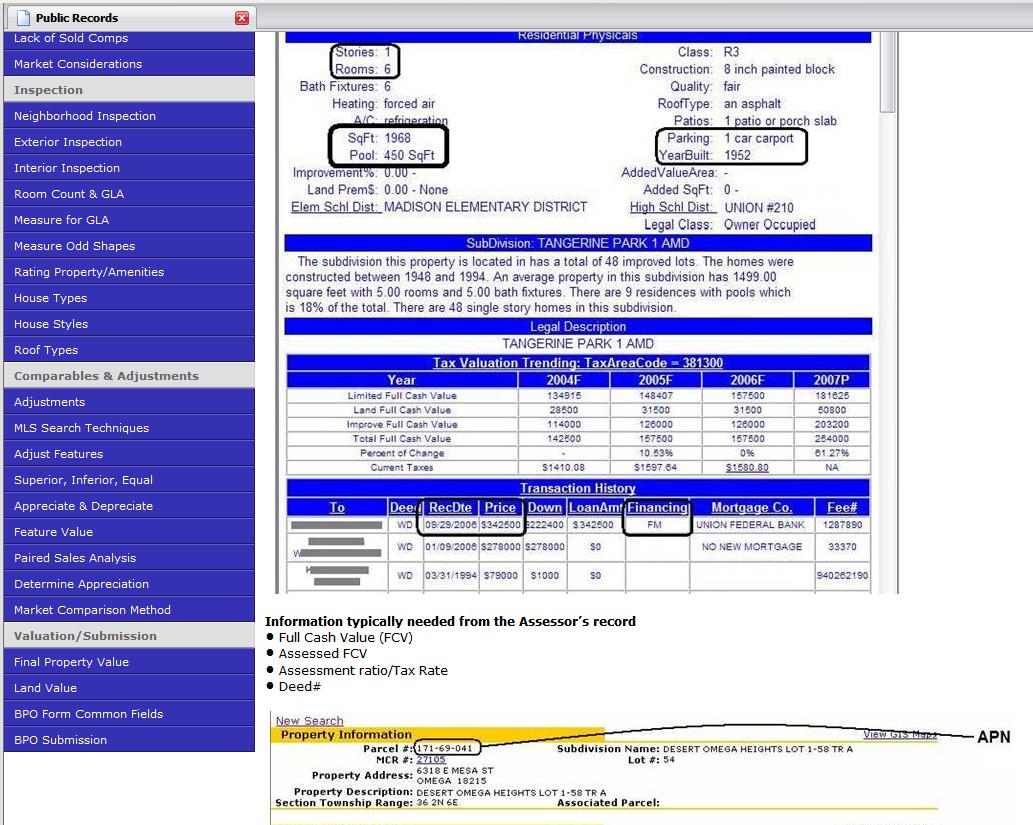Screen dimensions: 1033x825
Task: Click the record scrollbar thumb
Action: click(888, 72)
